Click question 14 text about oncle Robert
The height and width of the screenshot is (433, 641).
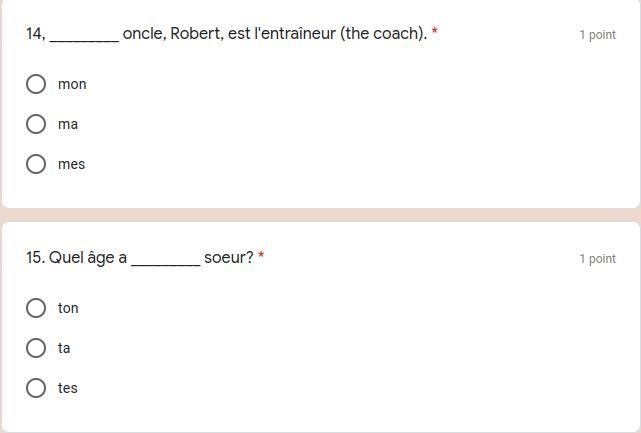coord(274,34)
